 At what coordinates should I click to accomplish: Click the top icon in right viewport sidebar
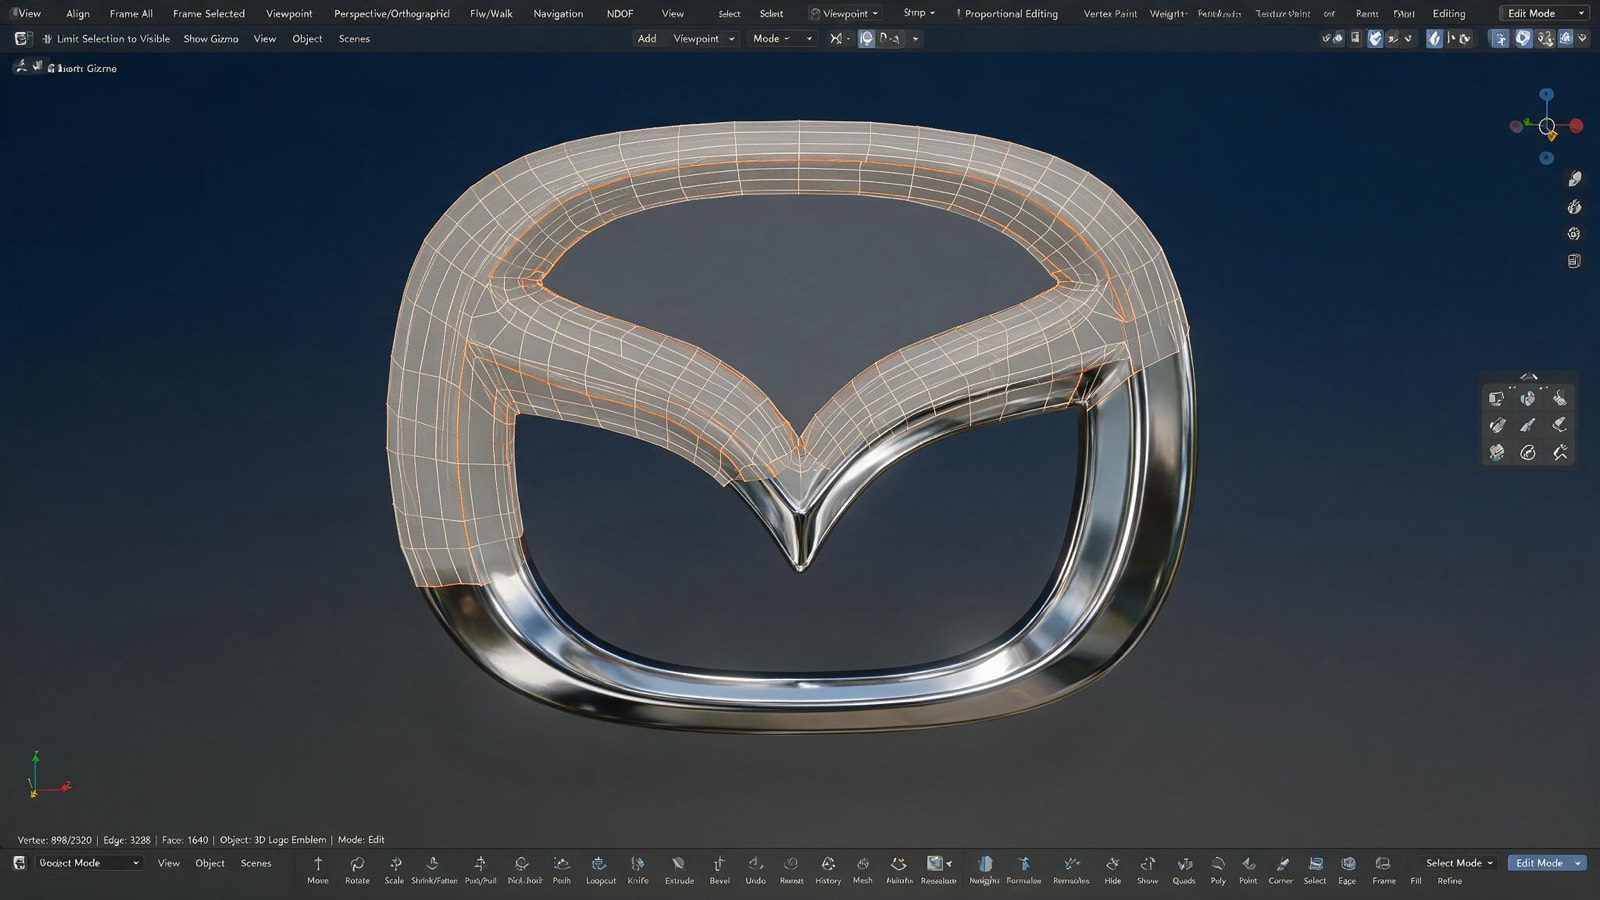tap(1574, 179)
